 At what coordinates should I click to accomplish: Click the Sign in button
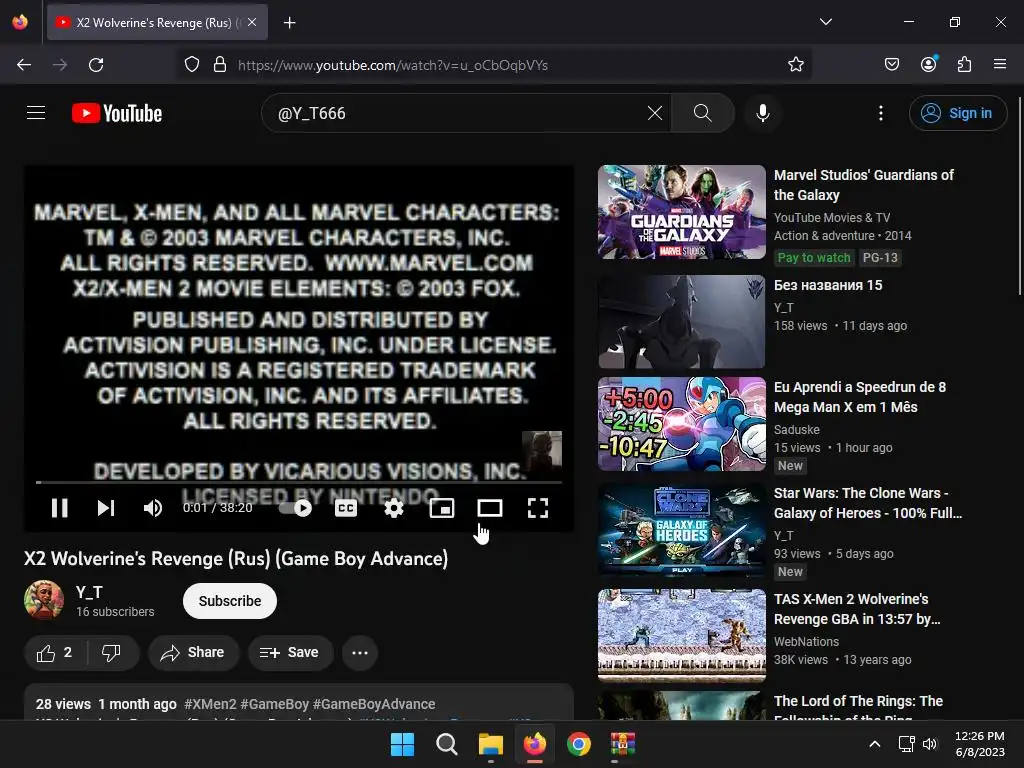(x=957, y=113)
